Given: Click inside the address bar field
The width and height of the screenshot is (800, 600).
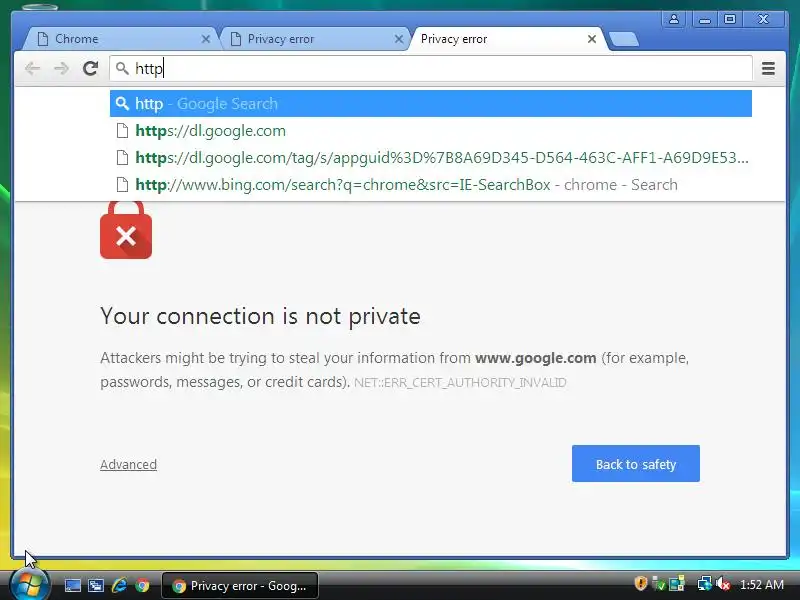Looking at the screenshot, I should tap(431, 68).
